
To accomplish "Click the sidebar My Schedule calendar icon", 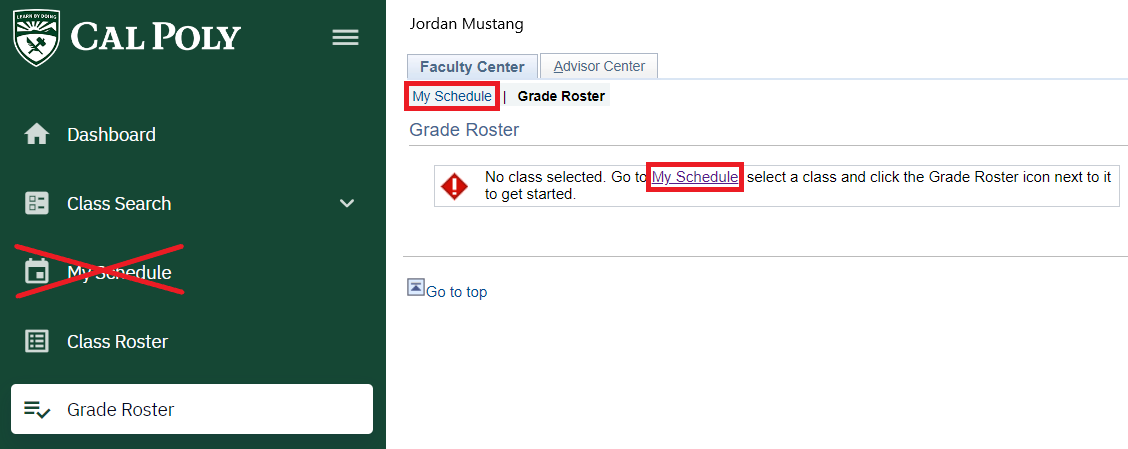I will (x=37, y=272).
